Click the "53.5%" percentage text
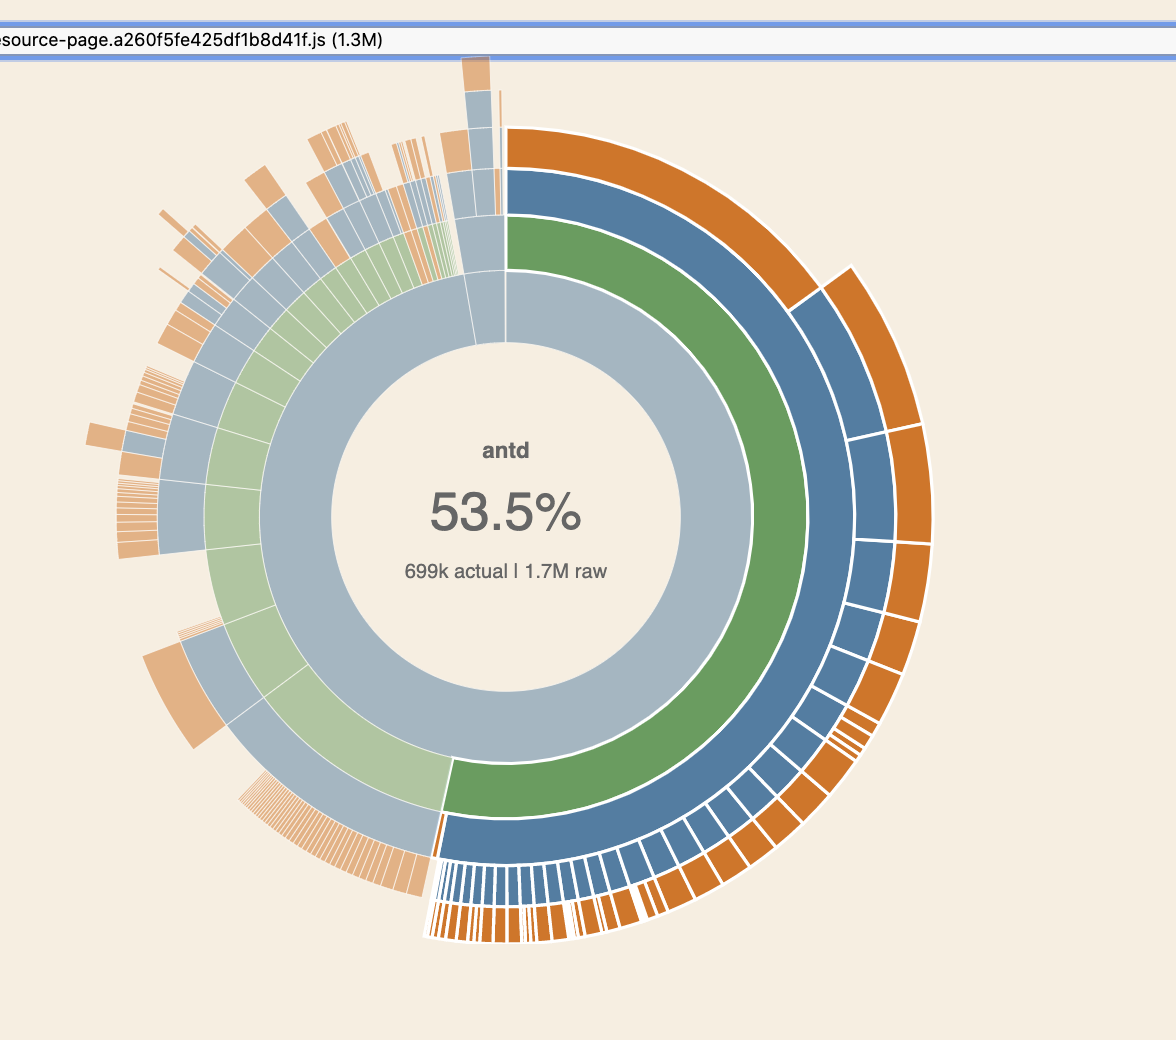The image size is (1176, 1040). pos(506,512)
